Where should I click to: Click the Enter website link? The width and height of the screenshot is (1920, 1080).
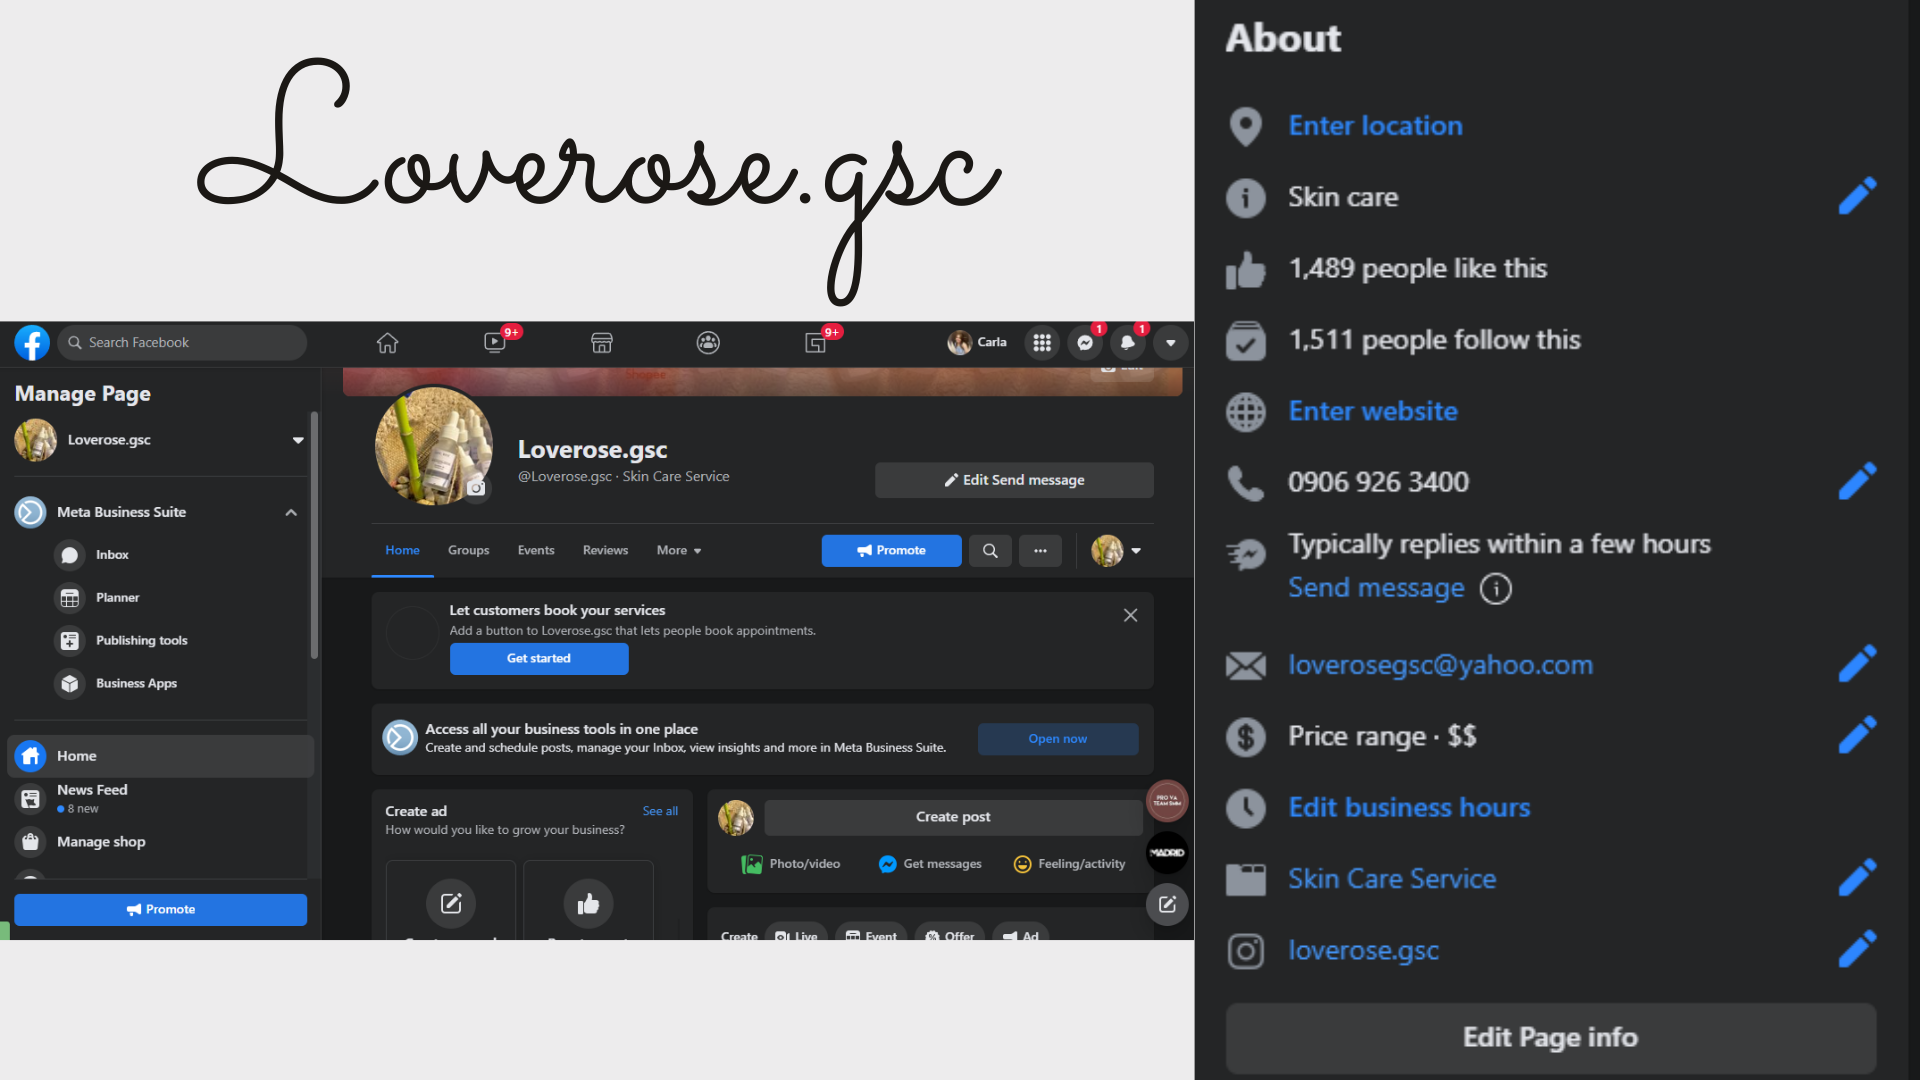tap(1372, 411)
